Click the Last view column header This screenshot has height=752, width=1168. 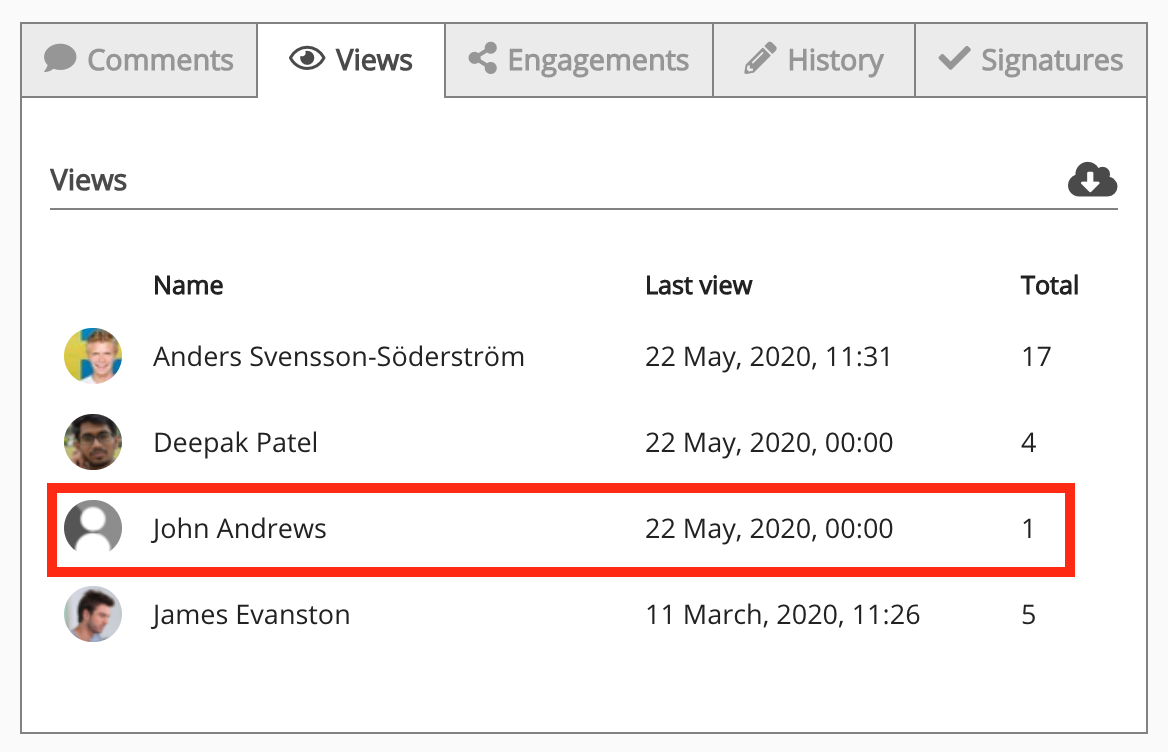pos(698,285)
